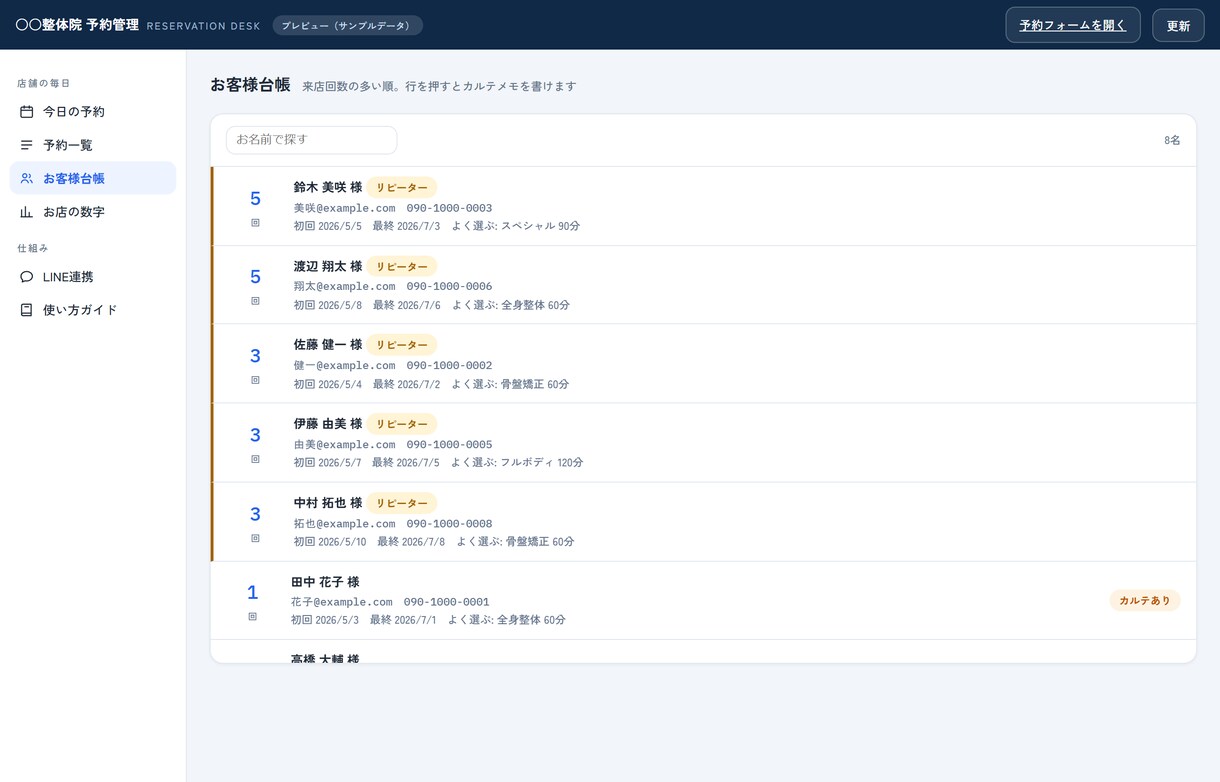Image resolution: width=1220 pixels, height=782 pixels.
Task: Click ○○整体院 予約管理 app title
Action: [77, 25]
